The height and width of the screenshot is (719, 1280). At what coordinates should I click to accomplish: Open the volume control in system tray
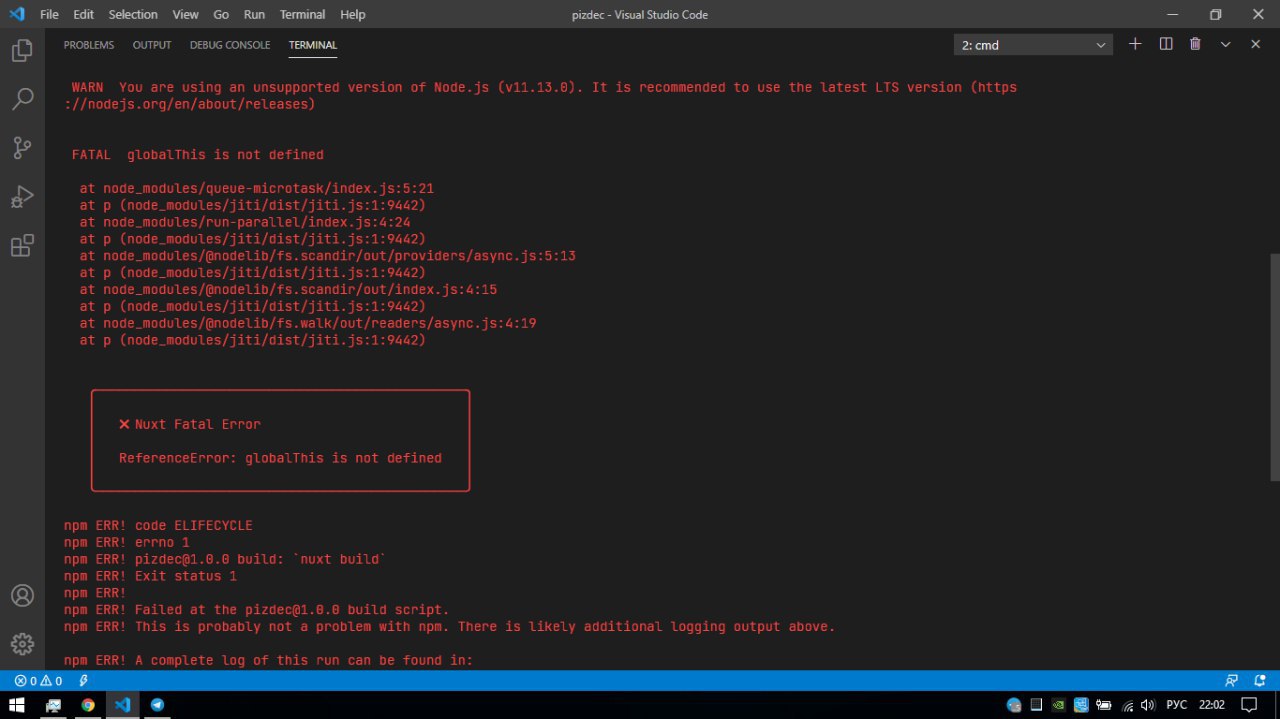(x=1147, y=704)
